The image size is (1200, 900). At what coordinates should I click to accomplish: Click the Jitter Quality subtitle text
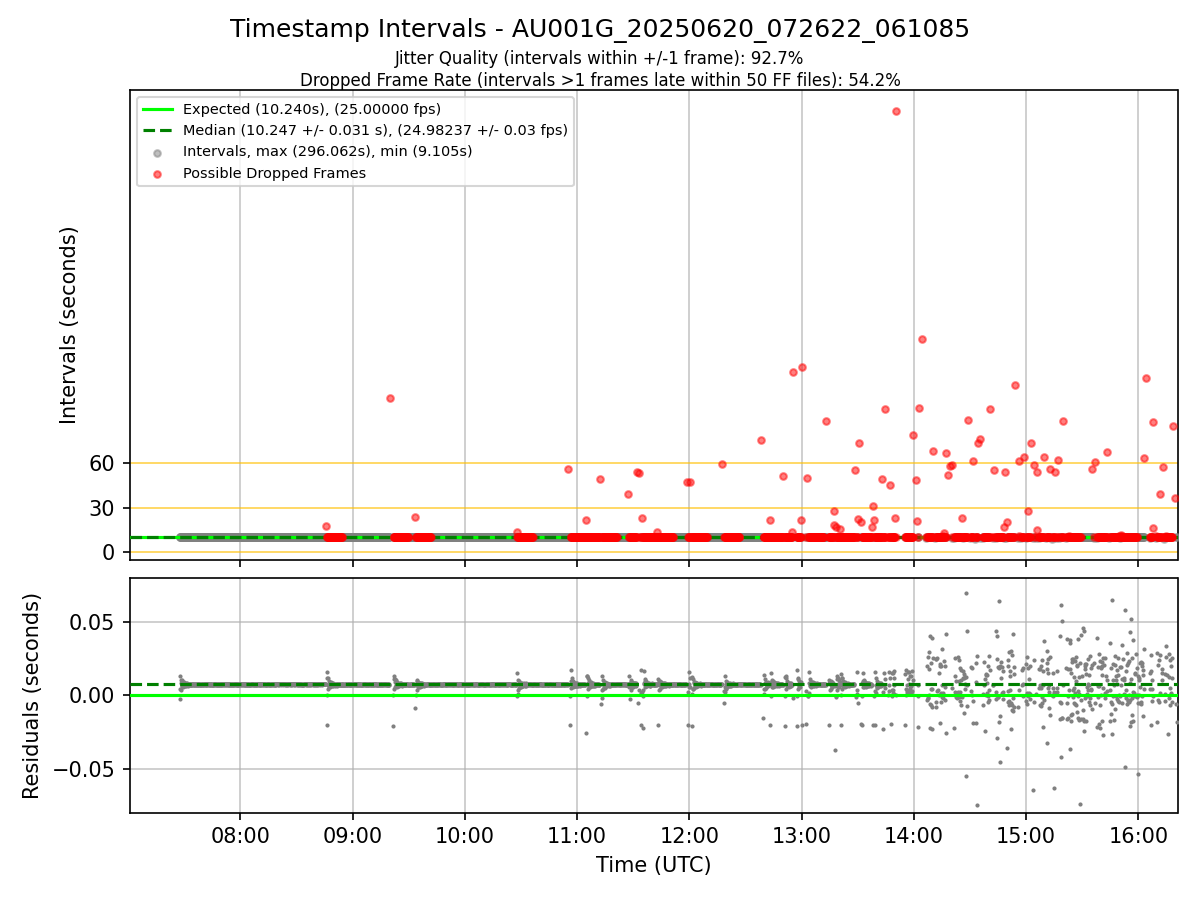[599, 58]
